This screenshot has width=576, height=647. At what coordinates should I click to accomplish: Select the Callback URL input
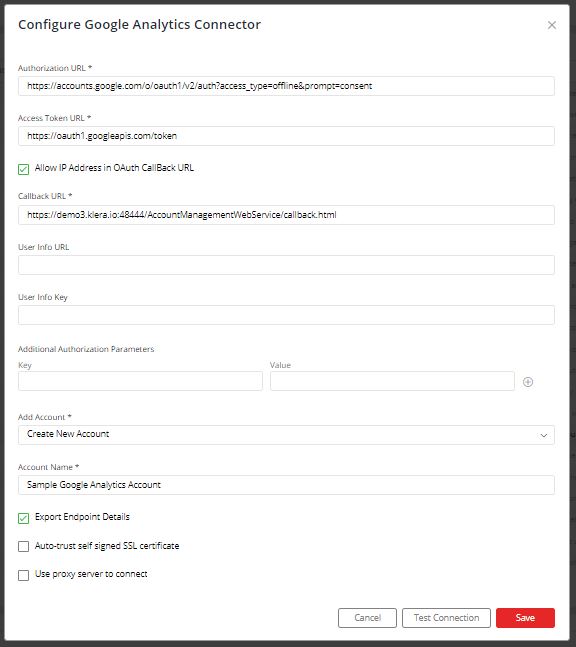pyautogui.click(x=286, y=215)
